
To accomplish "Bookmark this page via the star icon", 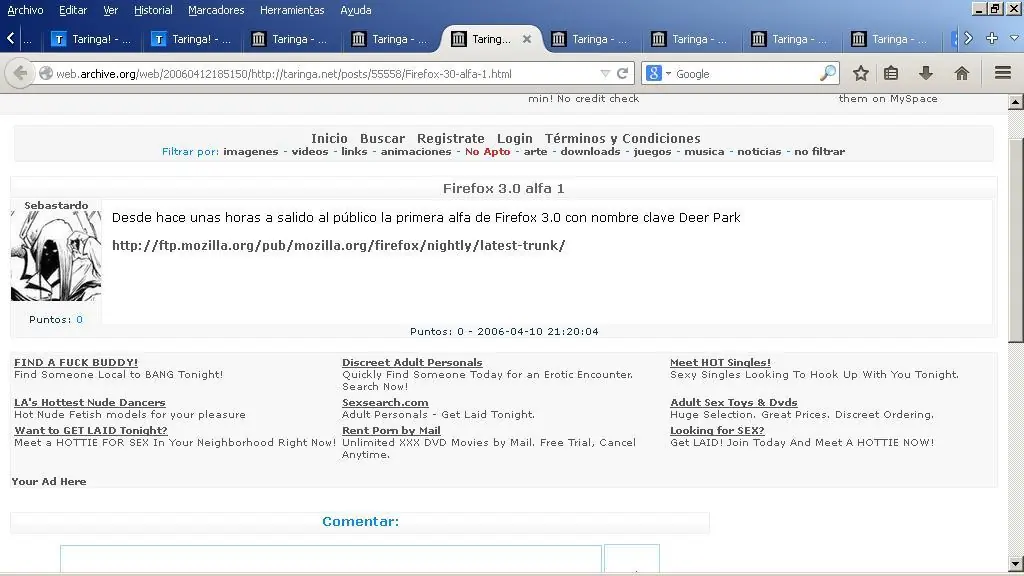I will [858, 73].
